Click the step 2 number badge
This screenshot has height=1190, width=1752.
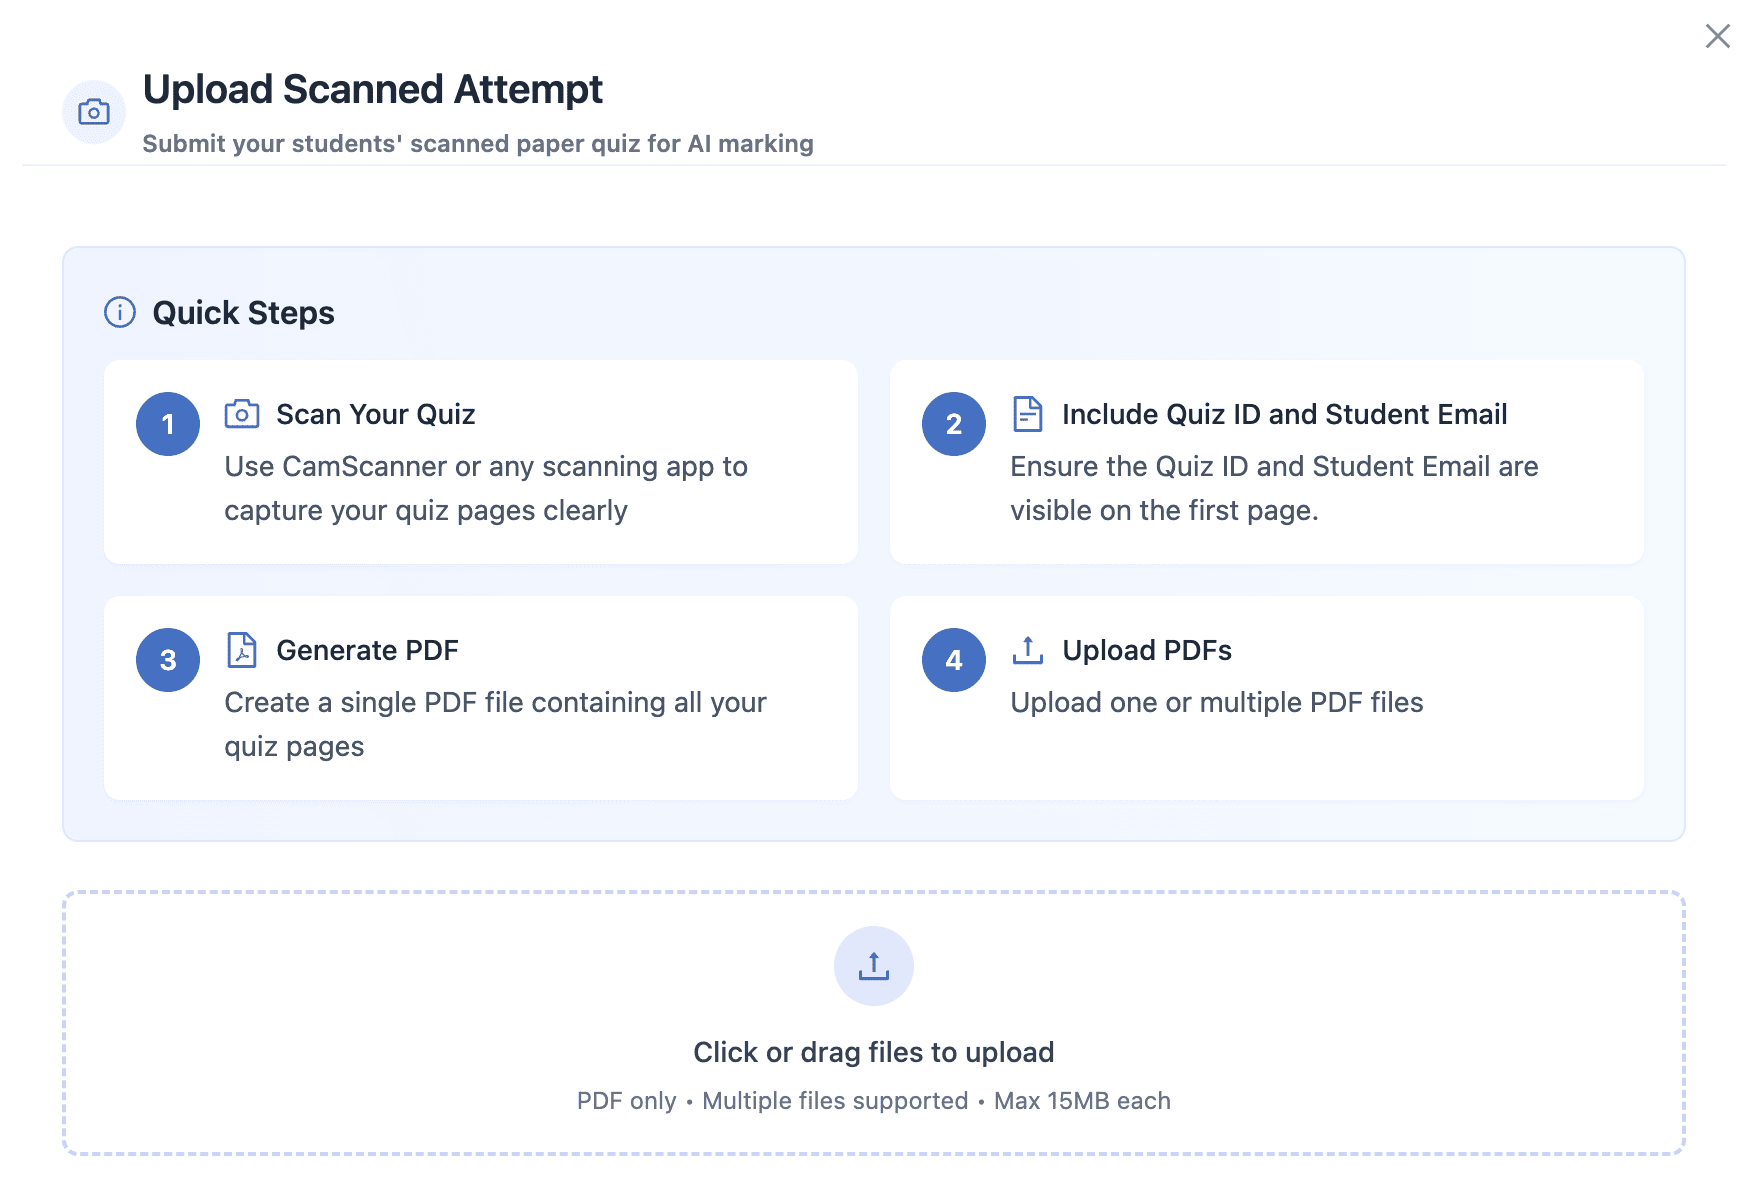[x=953, y=424]
